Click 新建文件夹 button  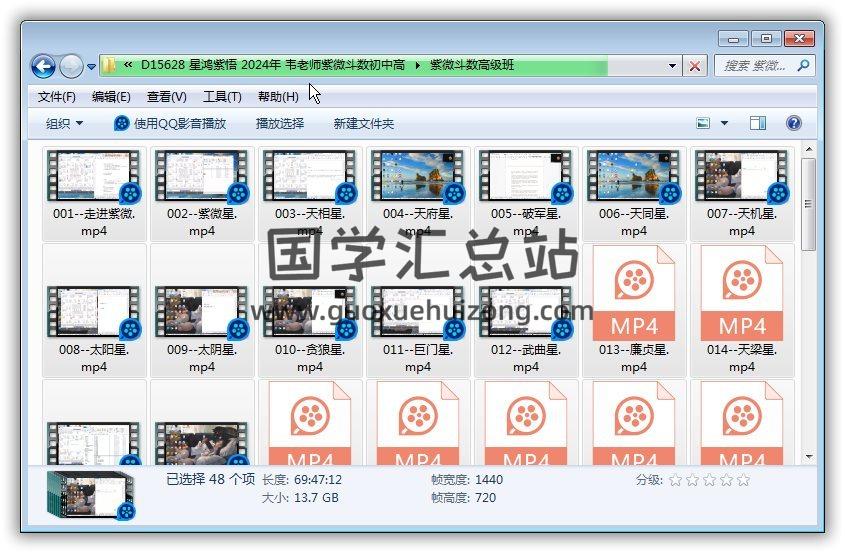pyautogui.click(x=364, y=123)
